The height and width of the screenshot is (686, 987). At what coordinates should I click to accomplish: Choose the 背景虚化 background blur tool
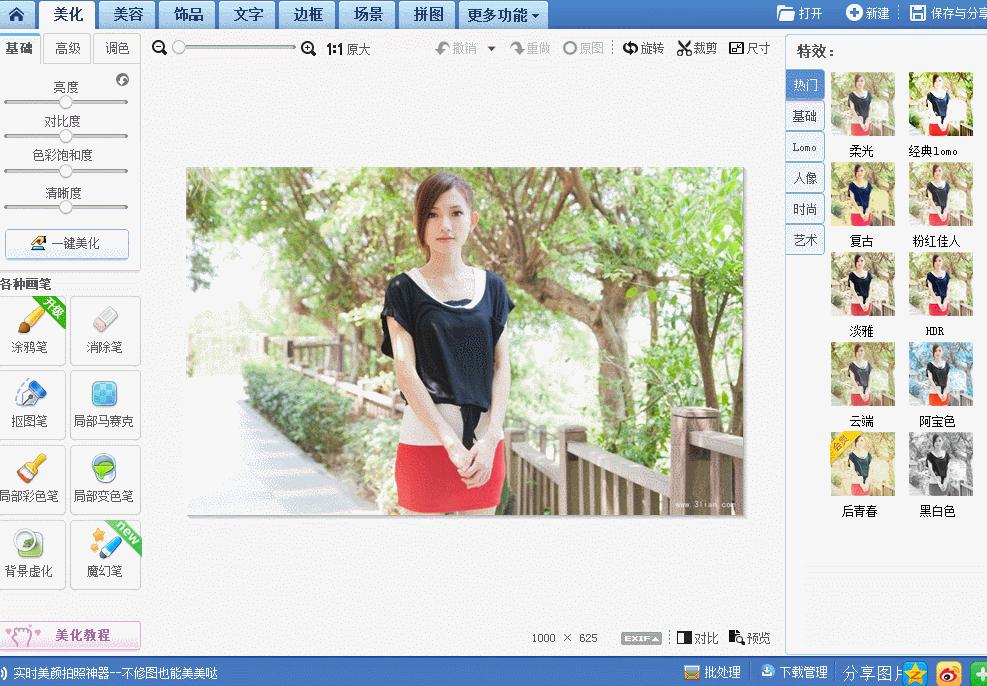coord(33,554)
